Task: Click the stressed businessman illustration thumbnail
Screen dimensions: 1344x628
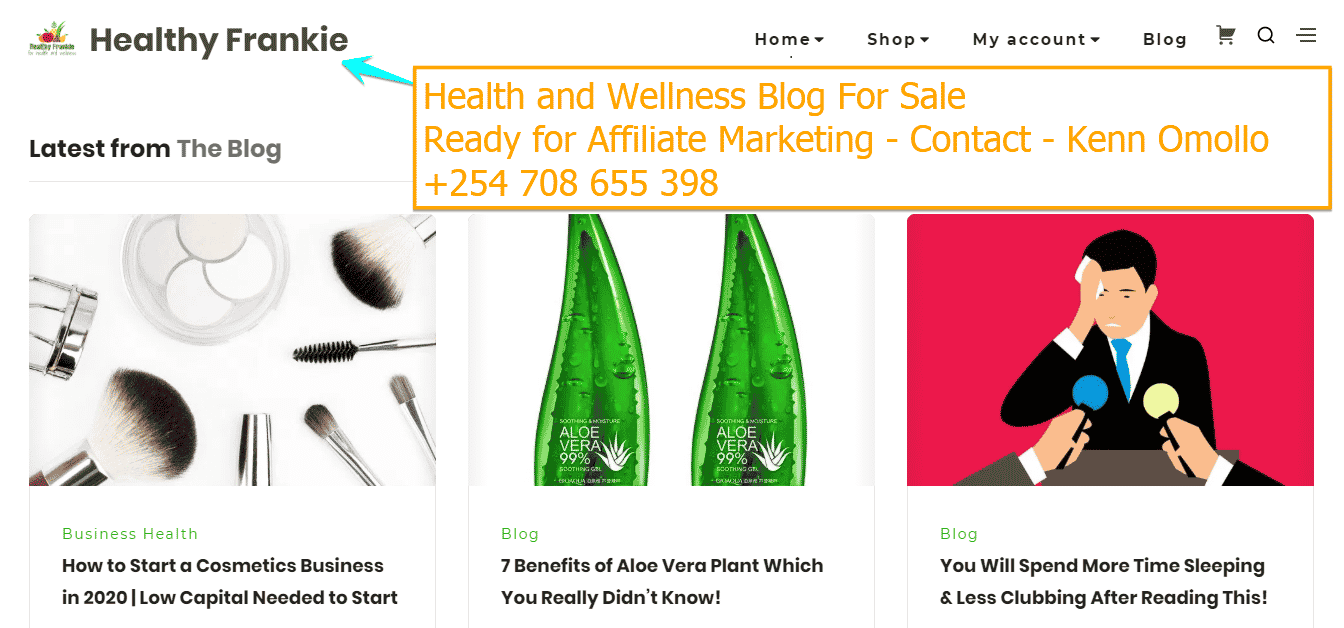Action: (1110, 350)
